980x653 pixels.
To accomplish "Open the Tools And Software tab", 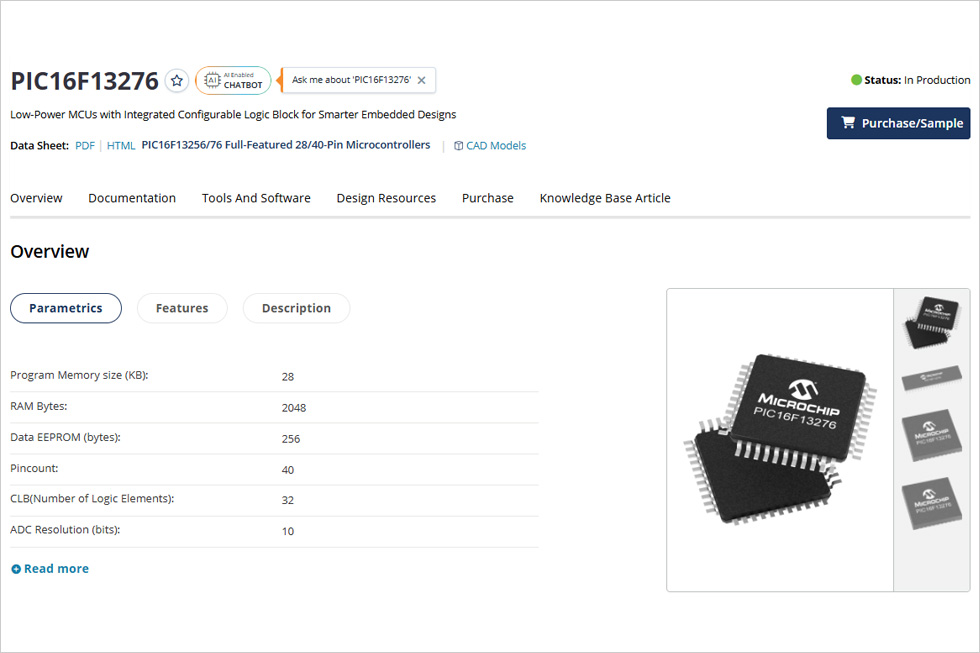I will (x=256, y=198).
